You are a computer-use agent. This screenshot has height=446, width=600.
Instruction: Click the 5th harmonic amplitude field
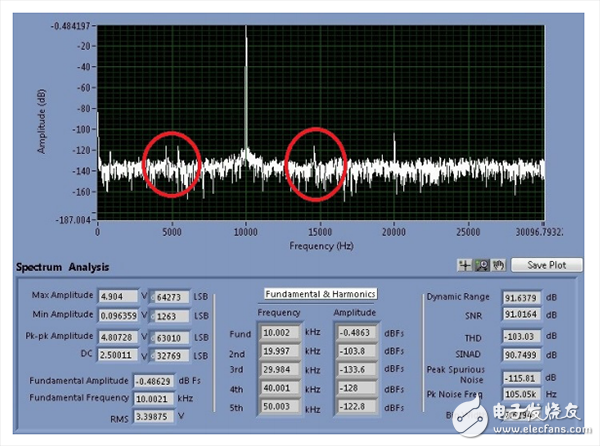(357, 407)
